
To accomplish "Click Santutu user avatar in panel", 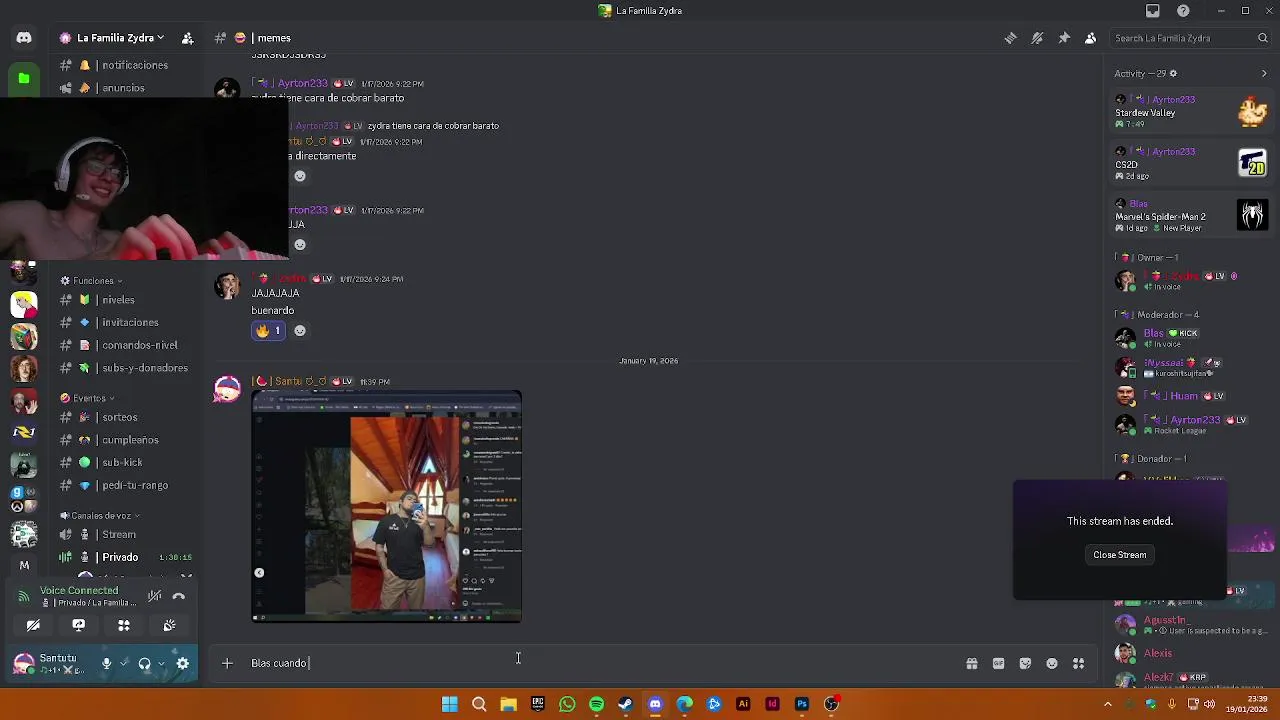I will (x=24, y=663).
